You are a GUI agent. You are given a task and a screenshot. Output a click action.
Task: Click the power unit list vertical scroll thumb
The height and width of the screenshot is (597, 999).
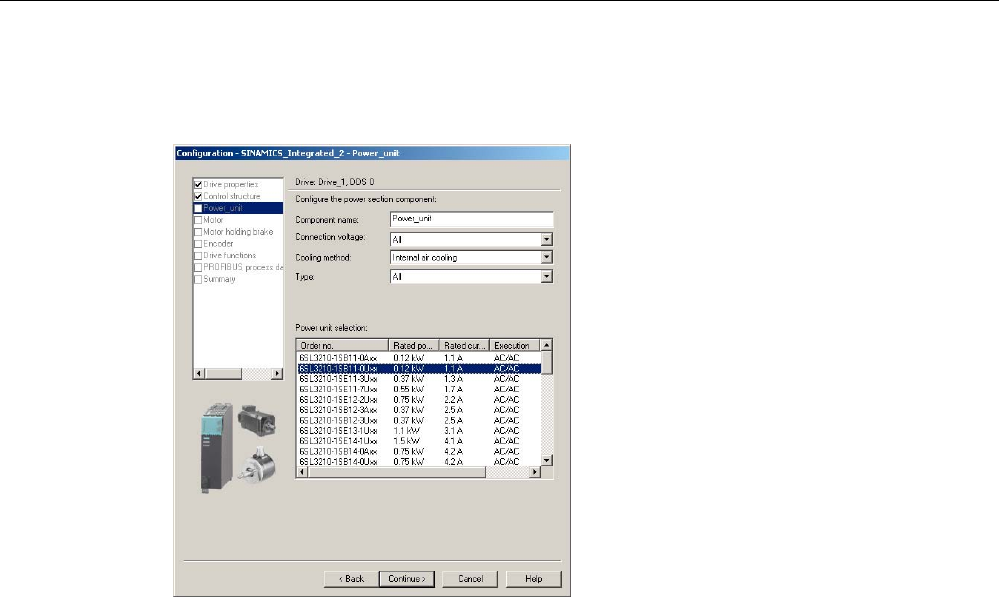[547, 363]
